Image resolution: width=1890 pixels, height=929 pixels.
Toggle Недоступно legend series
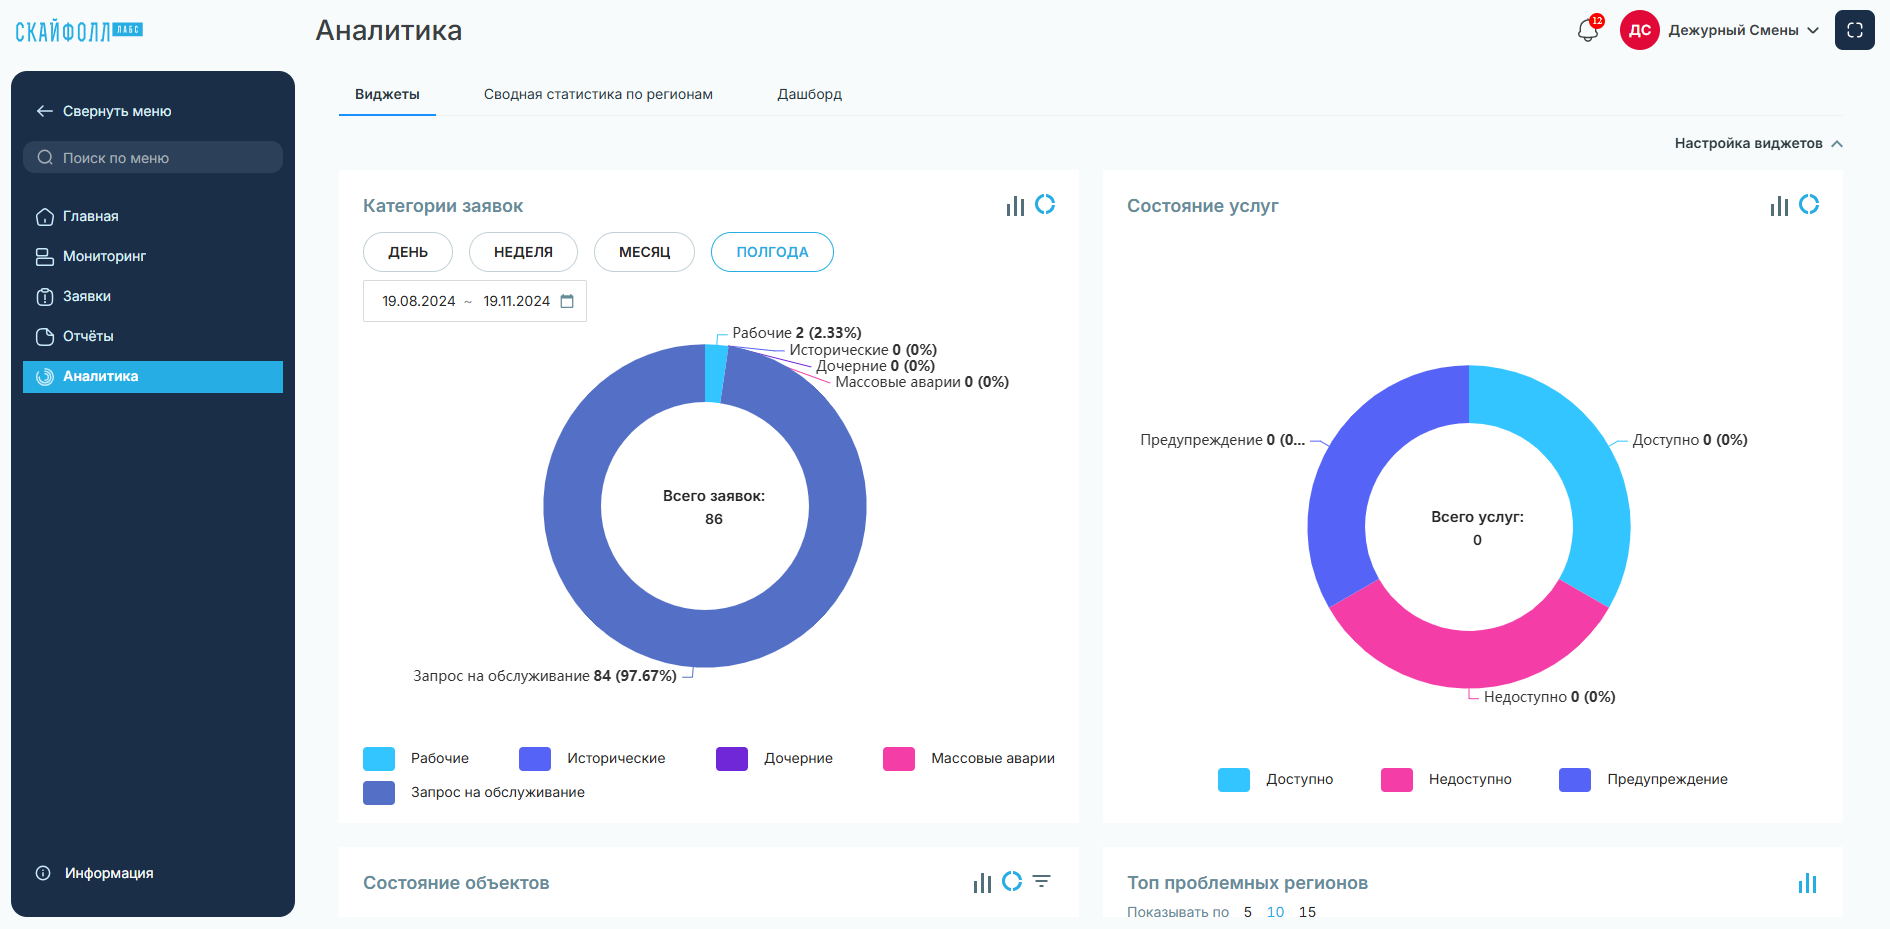pyautogui.click(x=1446, y=779)
